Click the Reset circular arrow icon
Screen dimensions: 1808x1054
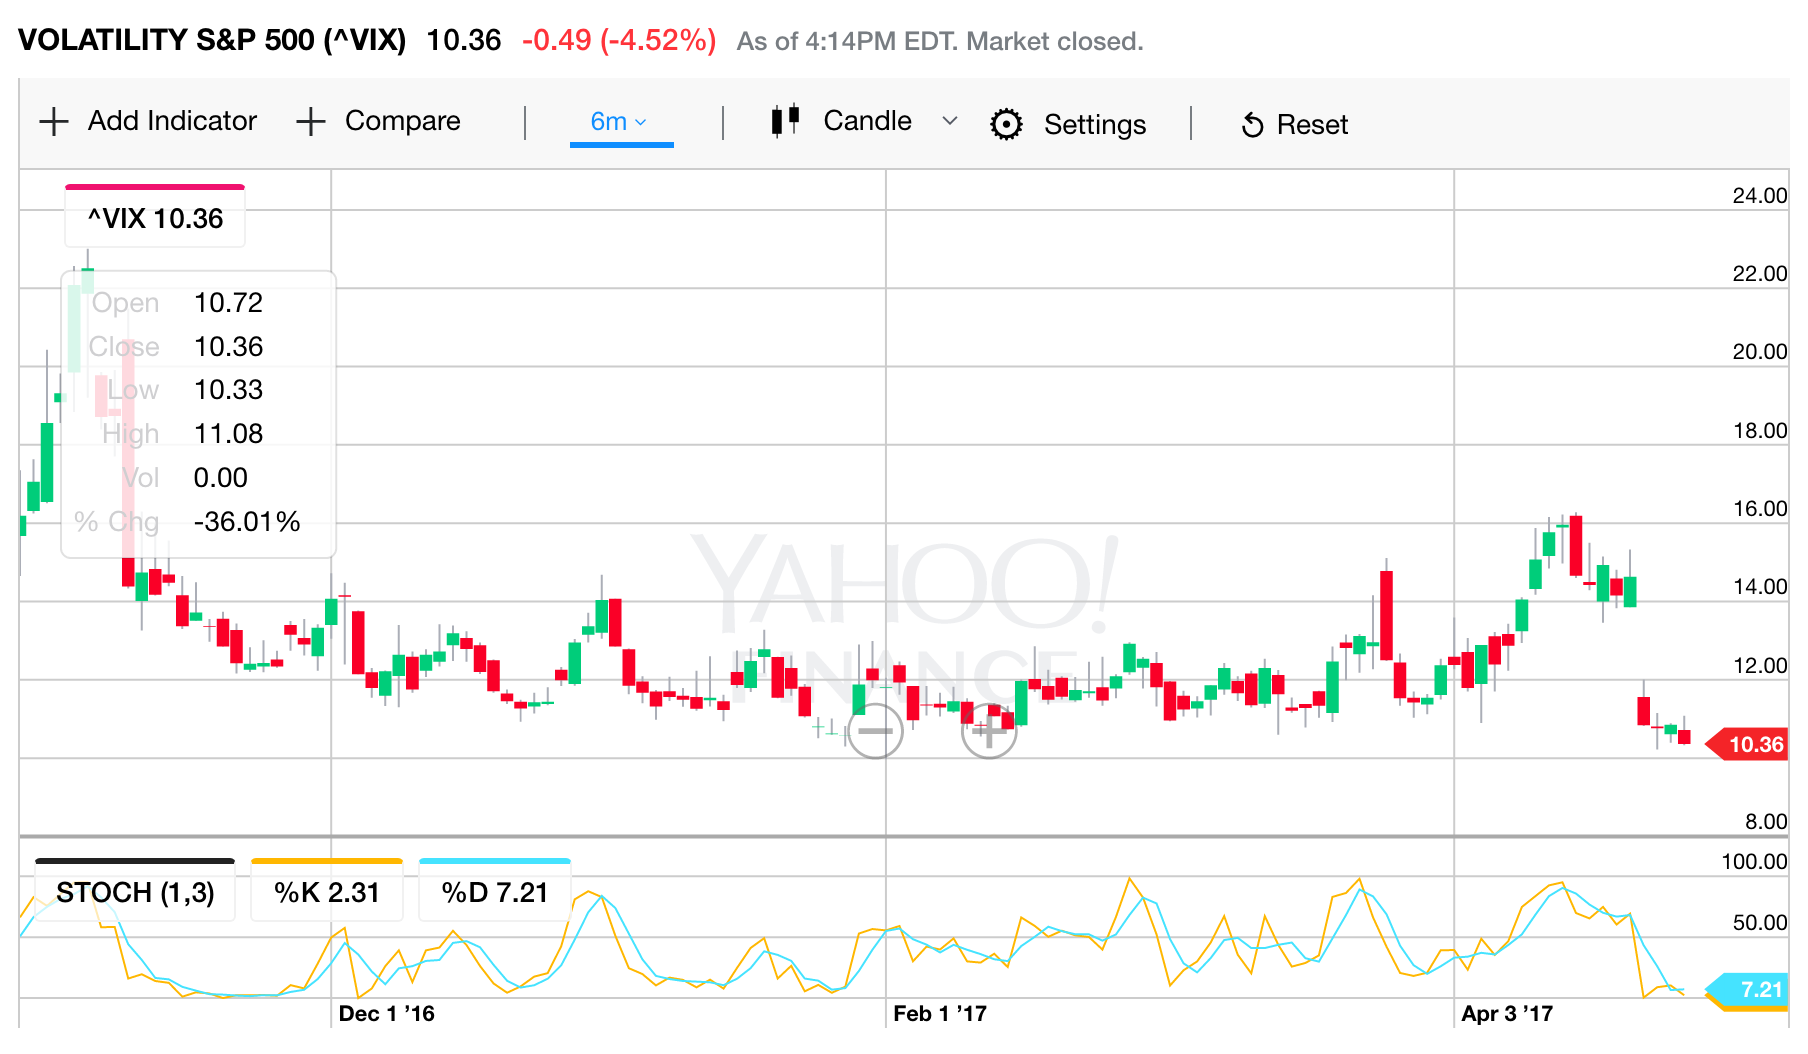[1252, 125]
